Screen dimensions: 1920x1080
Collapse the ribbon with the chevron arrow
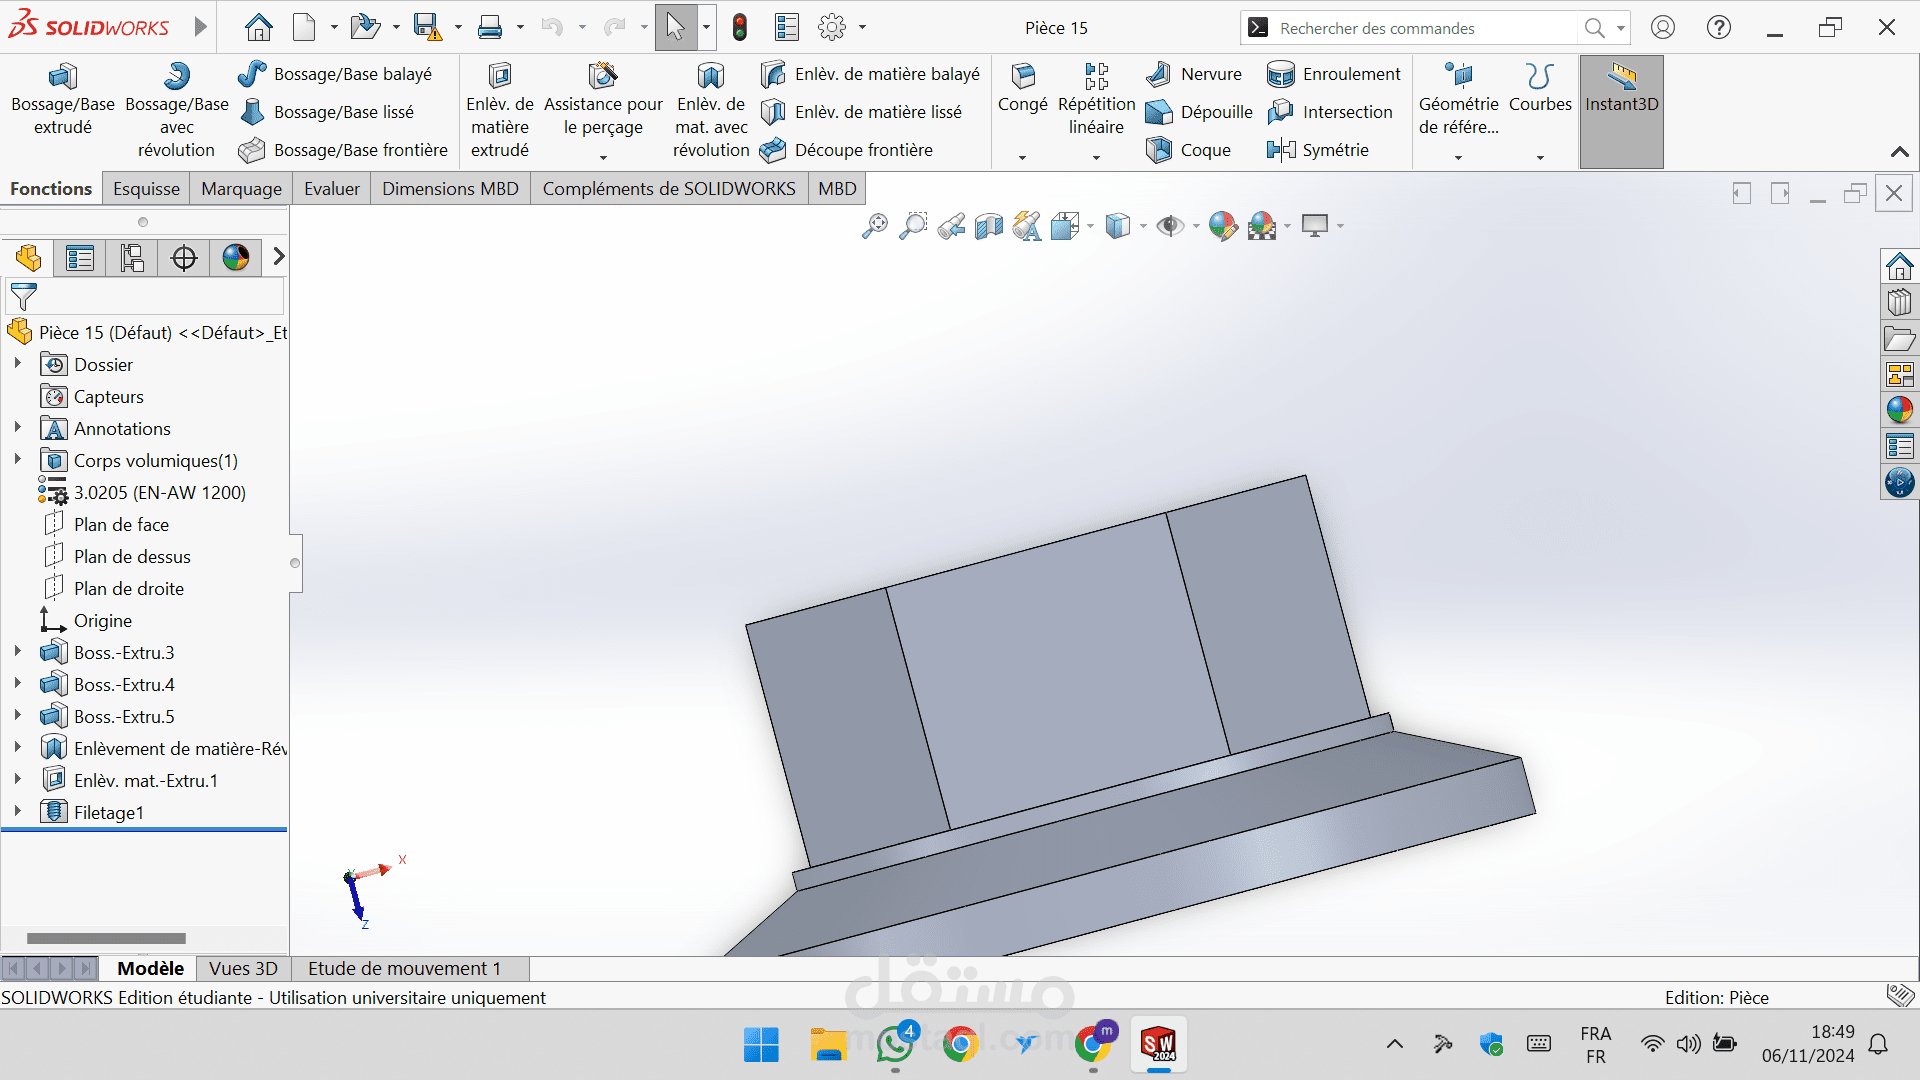[x=1899, y=152]
